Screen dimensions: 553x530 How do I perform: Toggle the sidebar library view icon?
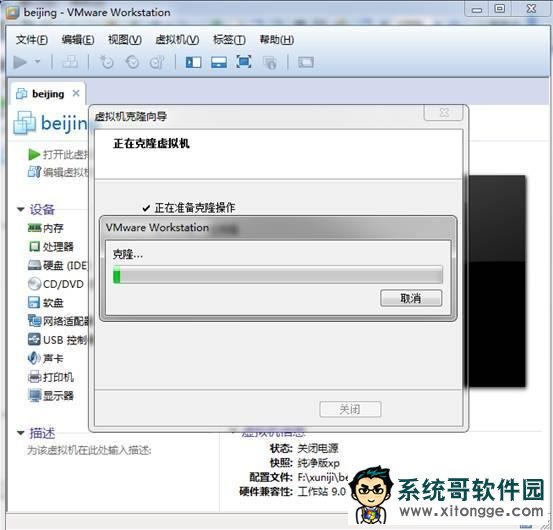point(193,62)
